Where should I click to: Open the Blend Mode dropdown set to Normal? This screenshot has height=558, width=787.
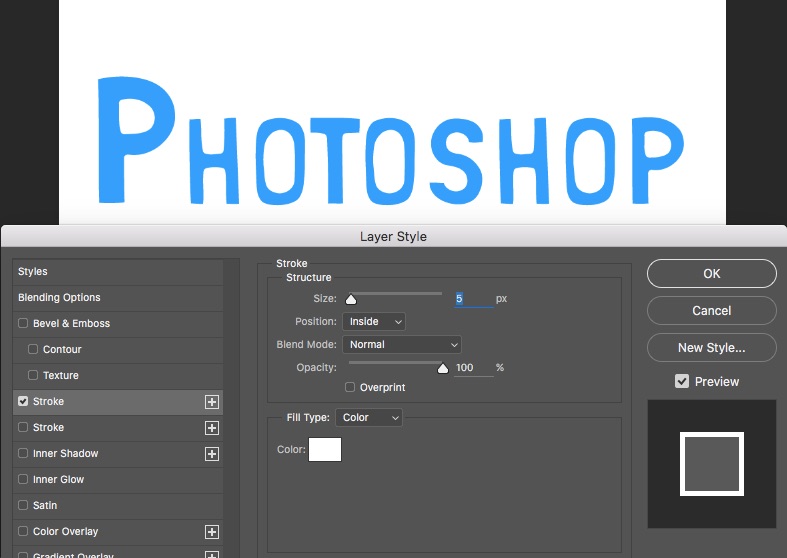click(402, 345)
